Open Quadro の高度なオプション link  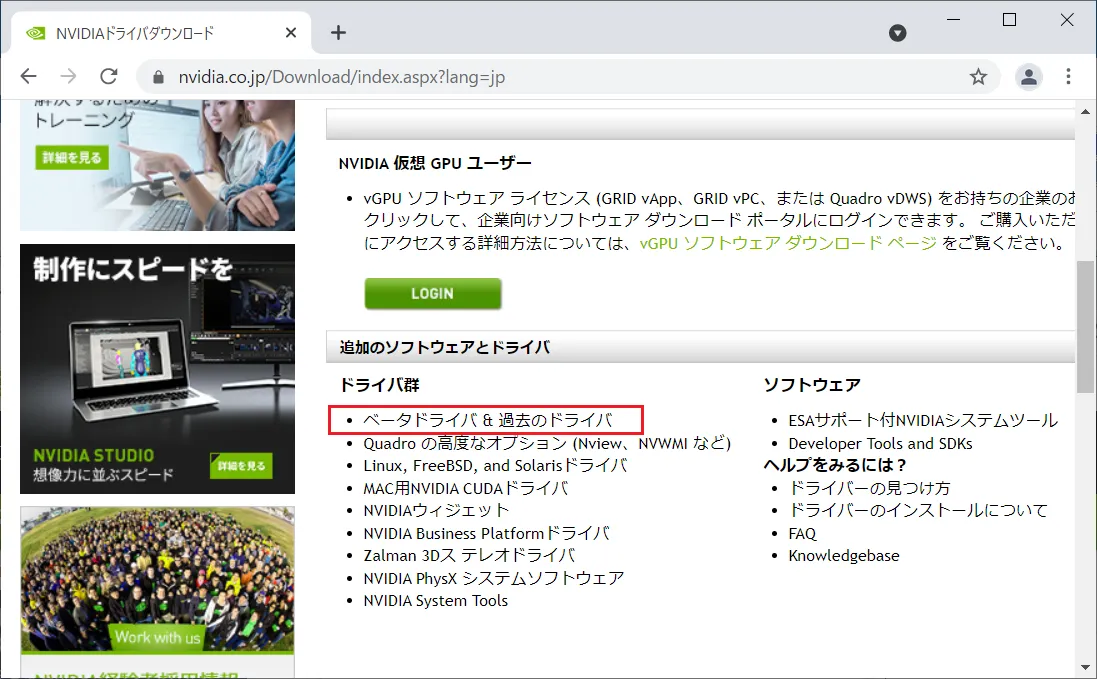pyautogui.click(x=546, y=443)
